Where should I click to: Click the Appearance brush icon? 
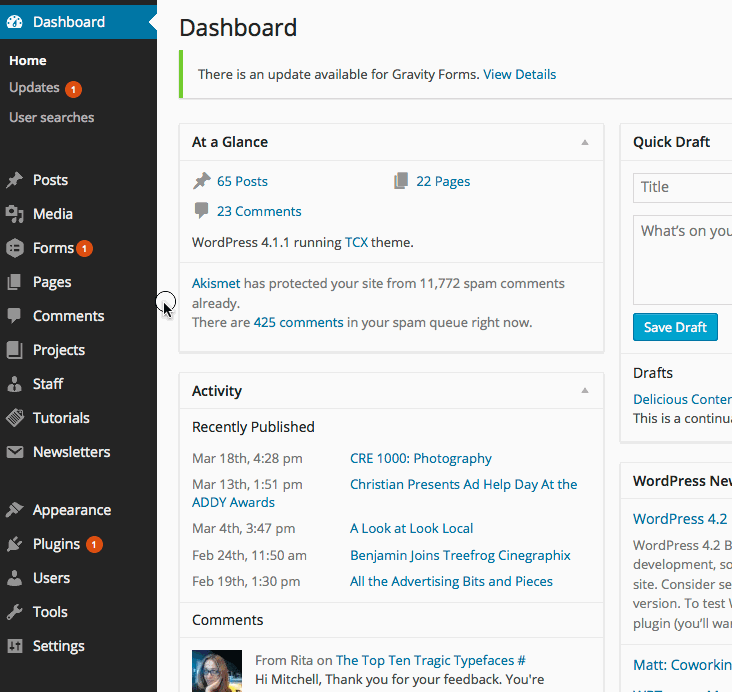tap(14, 510)
